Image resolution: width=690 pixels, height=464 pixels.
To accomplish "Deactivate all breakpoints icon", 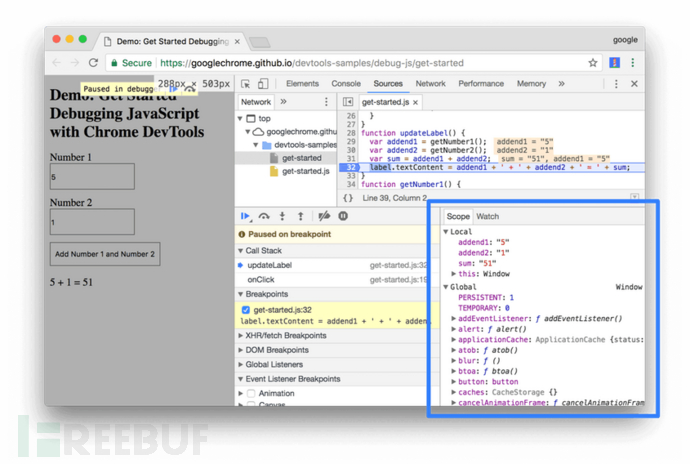I will tap(323, 216).
